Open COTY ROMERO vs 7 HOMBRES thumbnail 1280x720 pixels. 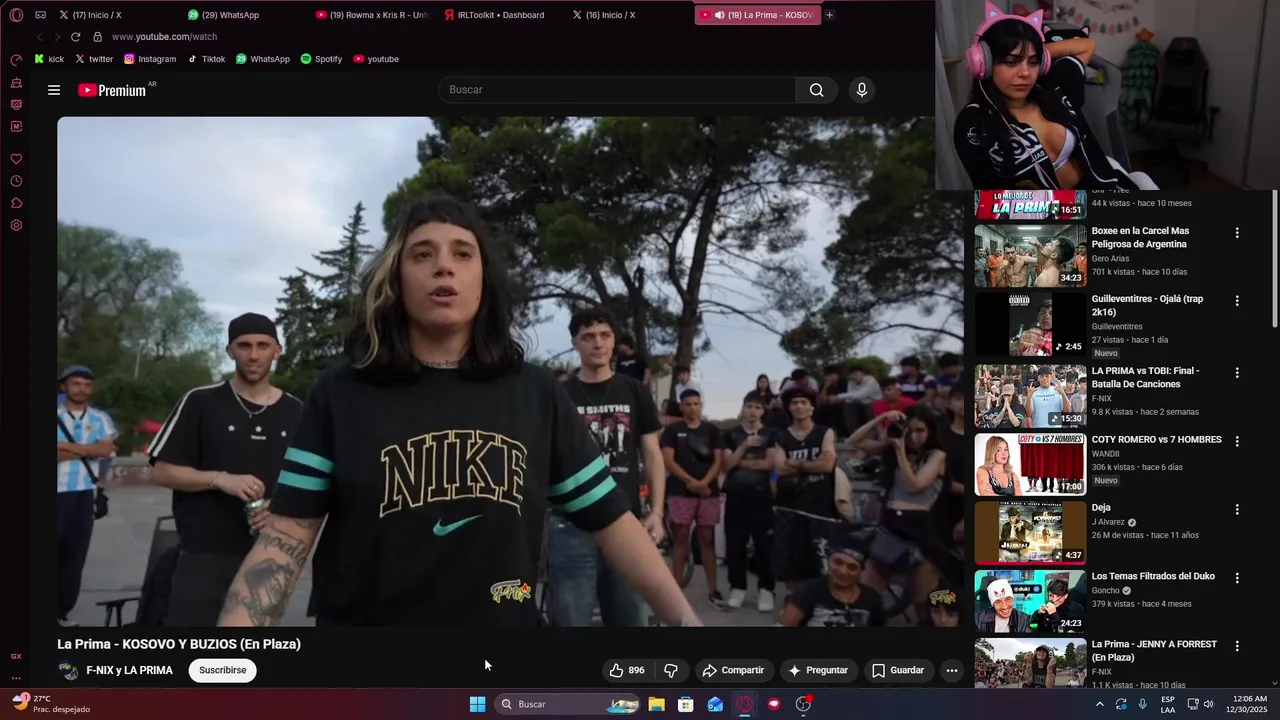coord(1030,464)
